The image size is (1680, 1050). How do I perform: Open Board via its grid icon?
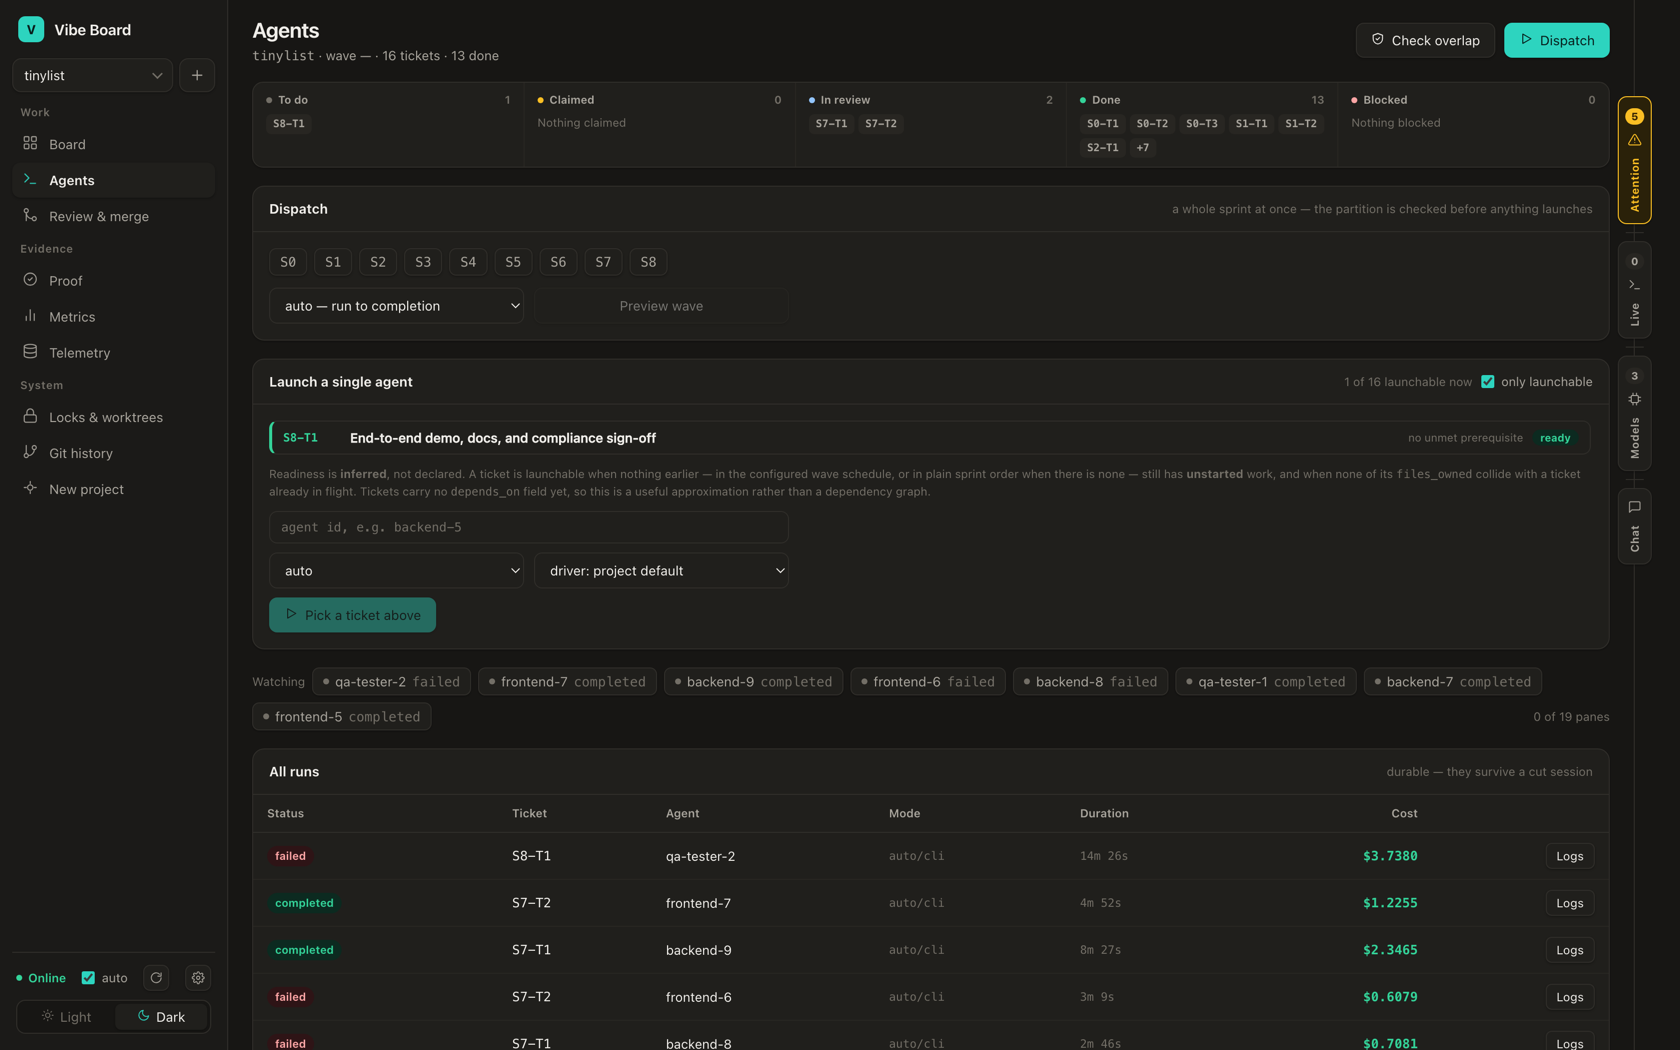click(30, 143)
